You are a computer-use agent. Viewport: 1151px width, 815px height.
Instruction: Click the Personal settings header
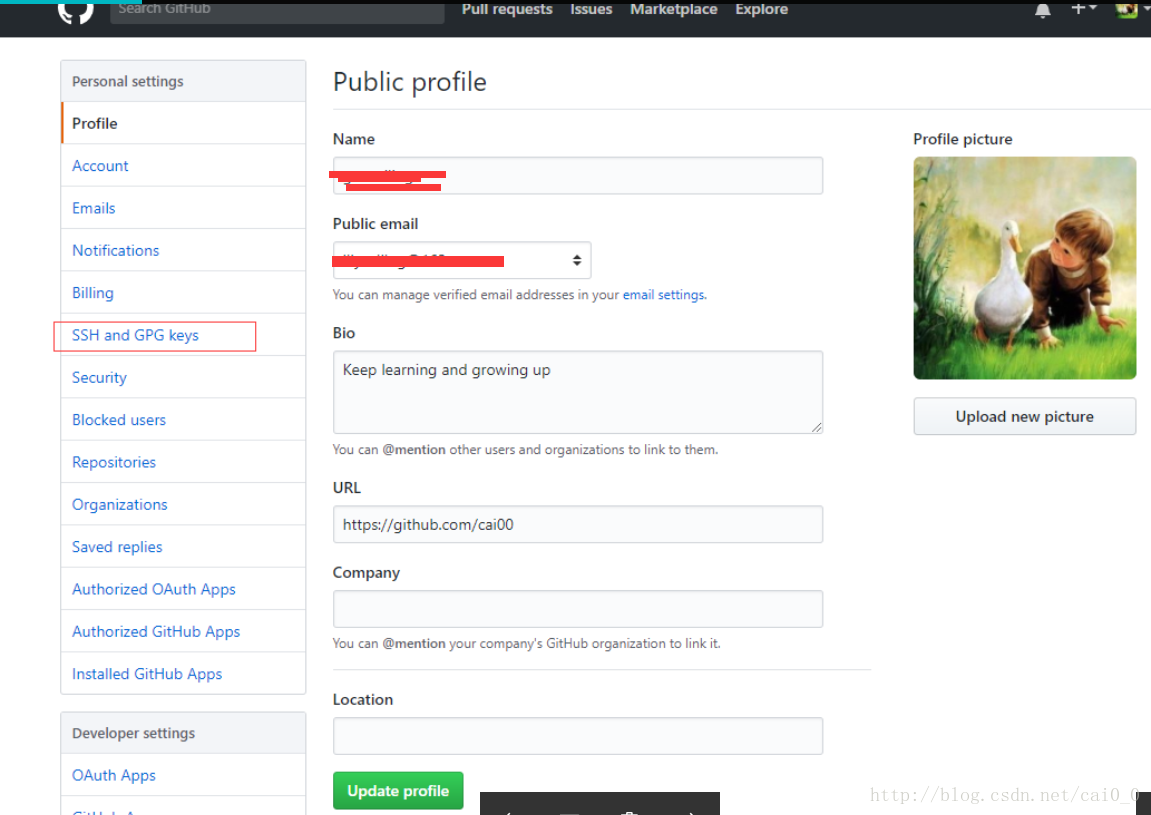[184, 82]
